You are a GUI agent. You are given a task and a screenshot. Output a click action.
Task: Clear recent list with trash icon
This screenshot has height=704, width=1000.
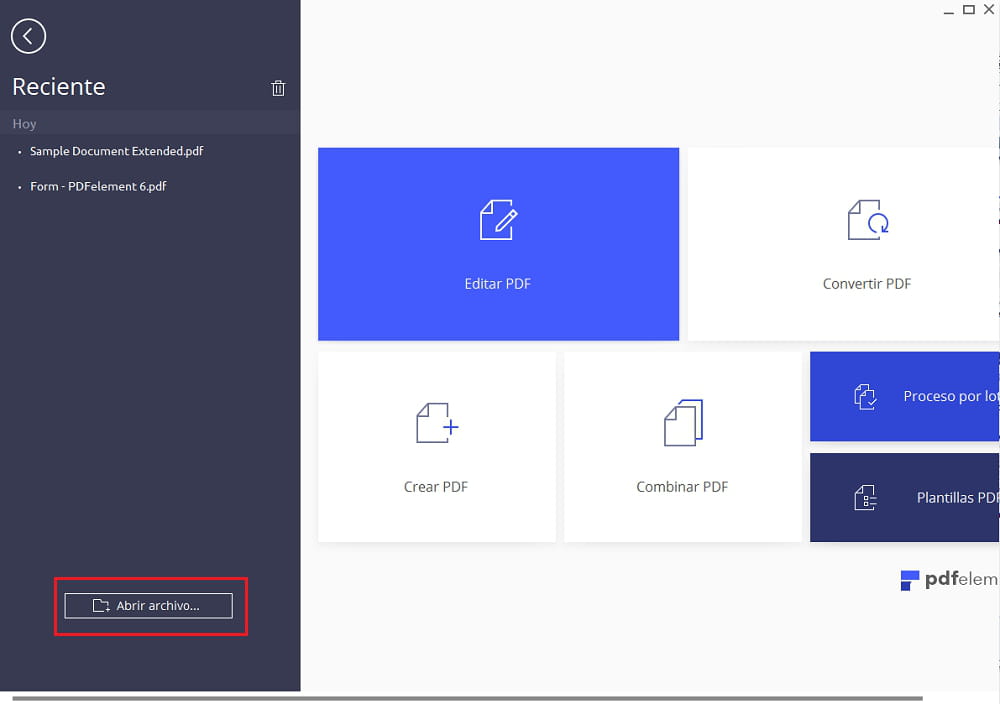tap(278, 88)
